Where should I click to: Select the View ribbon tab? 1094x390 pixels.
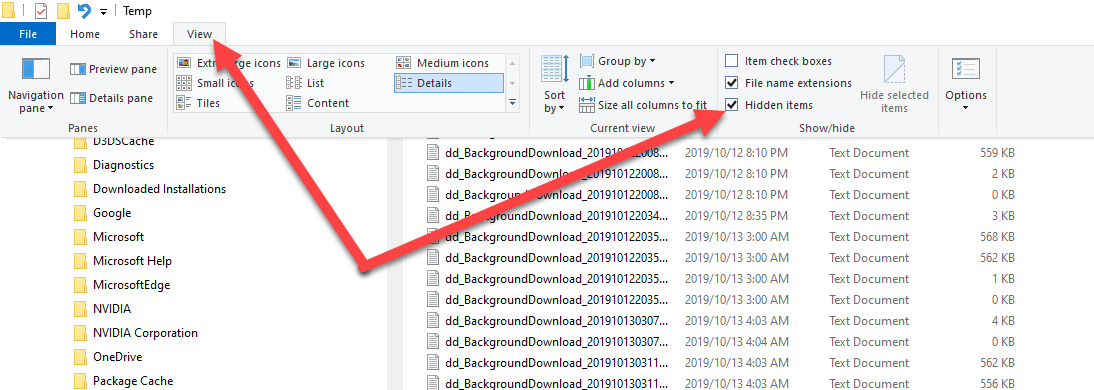(x=199, y=34)
